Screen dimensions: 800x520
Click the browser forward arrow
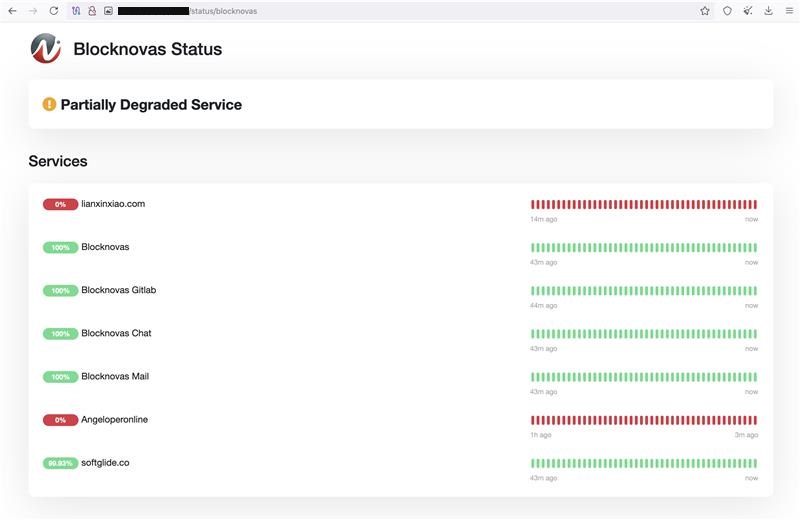coord(32,11)
